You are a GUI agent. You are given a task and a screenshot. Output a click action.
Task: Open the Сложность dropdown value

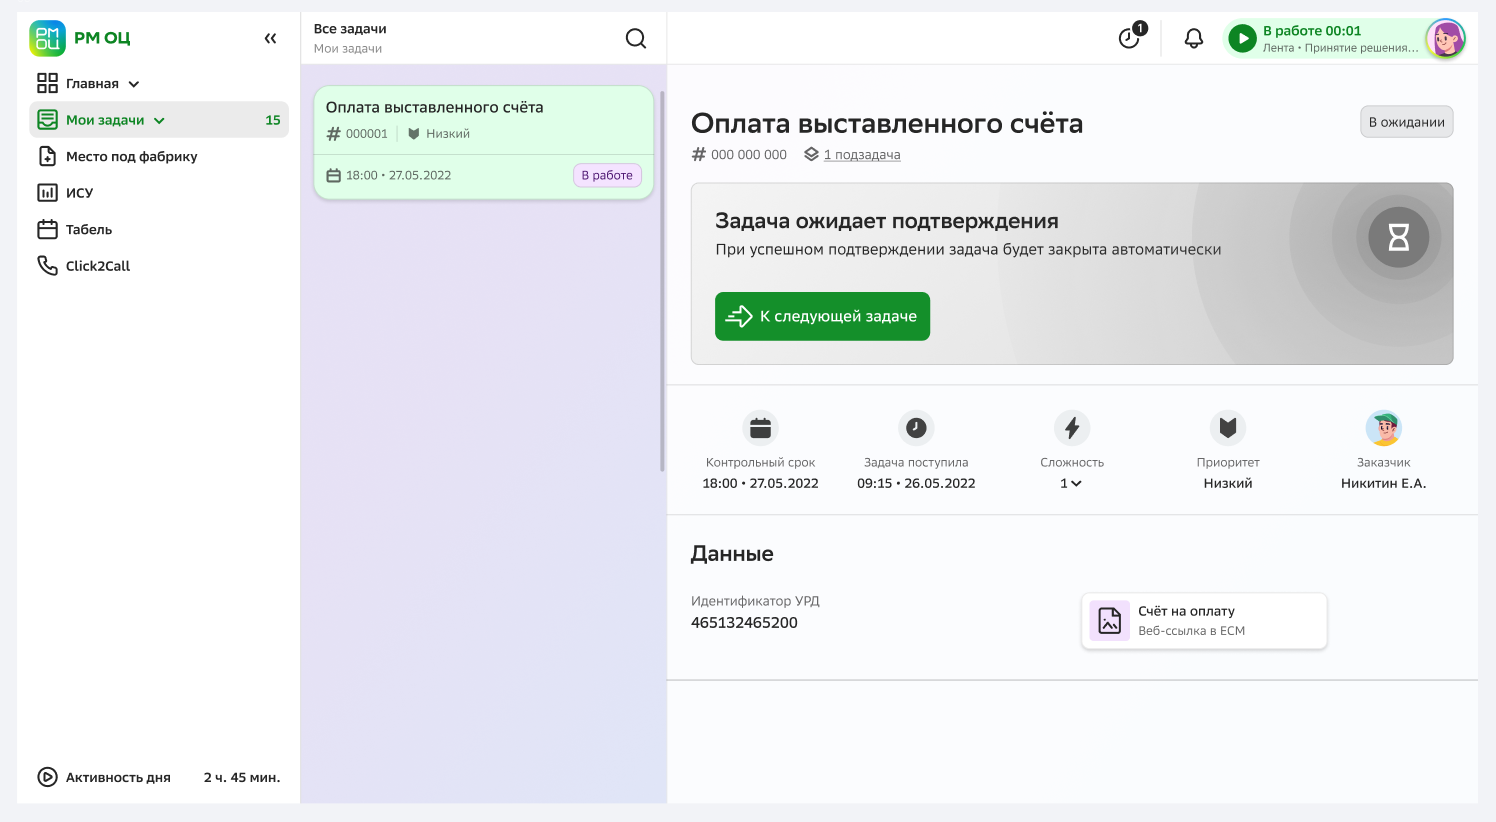(x=1071, y=484)
